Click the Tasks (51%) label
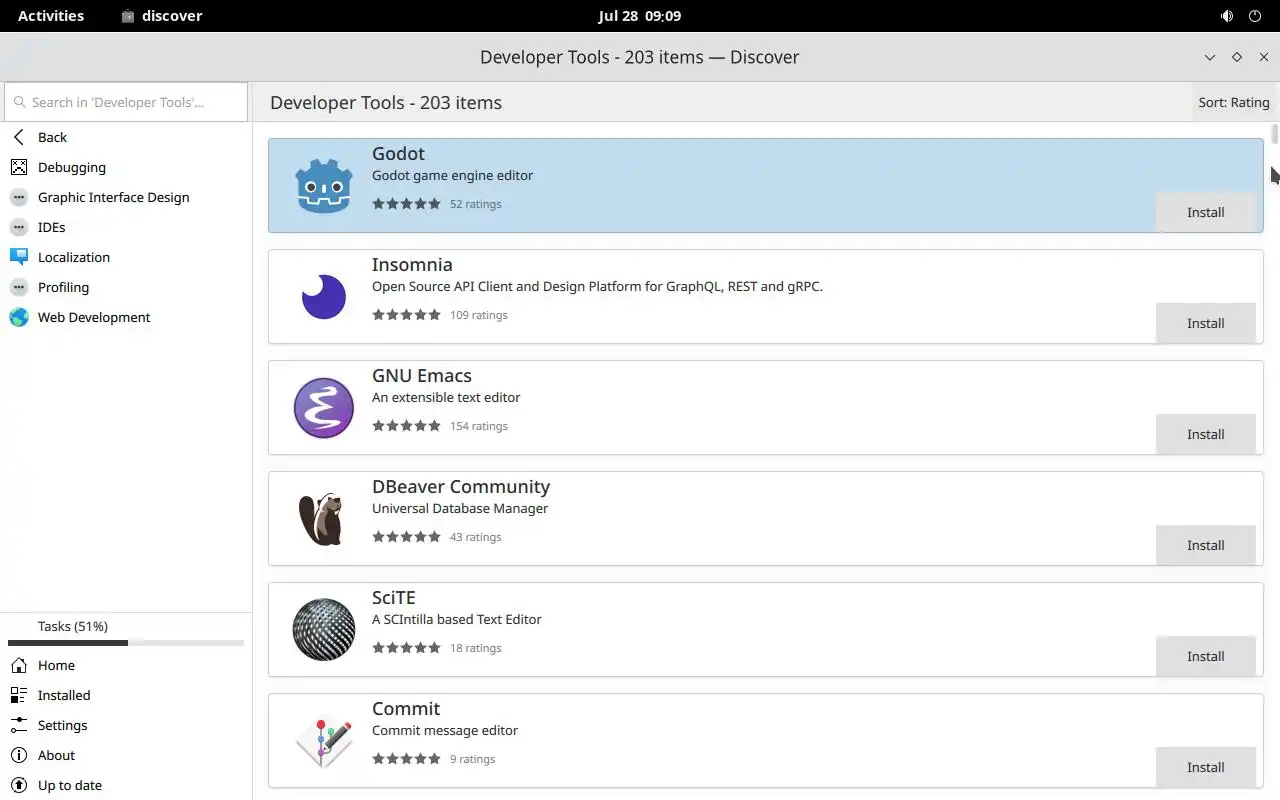Screen dimensions: 1280x800 pos(72,626)
